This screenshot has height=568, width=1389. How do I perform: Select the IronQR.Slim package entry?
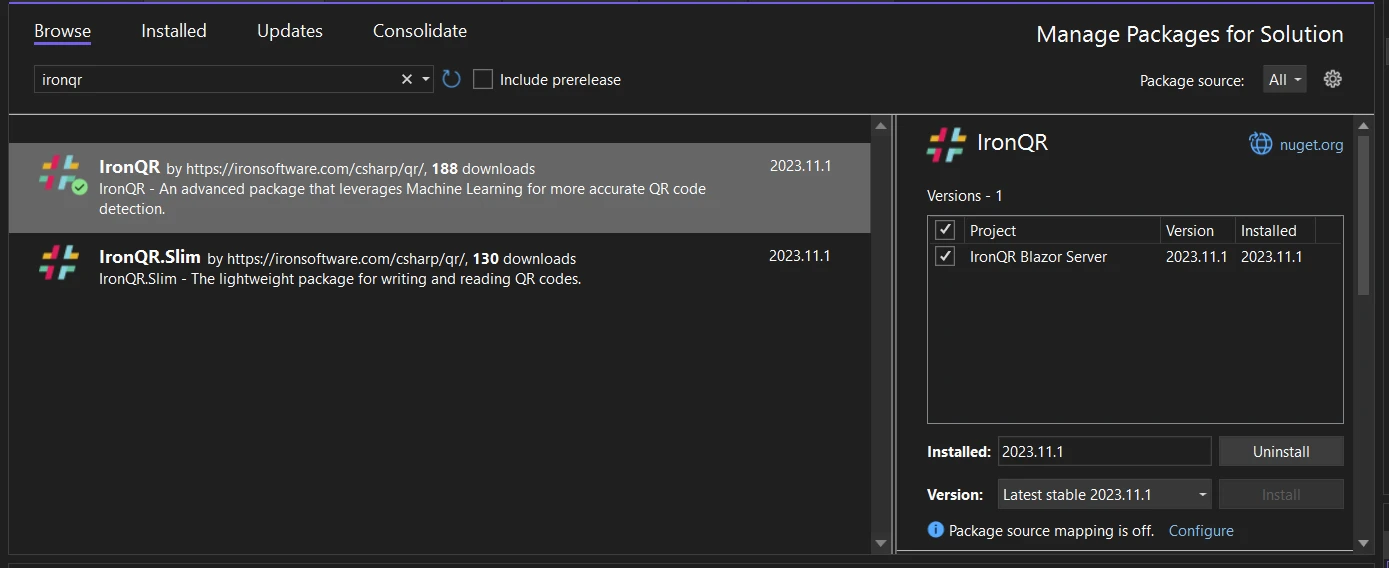400,268
